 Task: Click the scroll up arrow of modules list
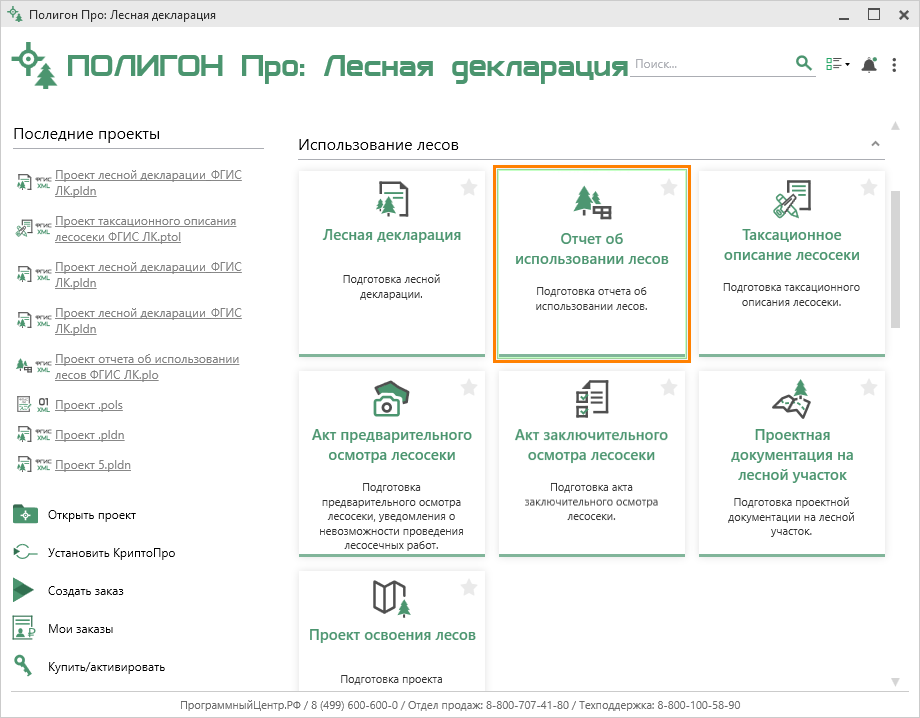pos(895,126)
